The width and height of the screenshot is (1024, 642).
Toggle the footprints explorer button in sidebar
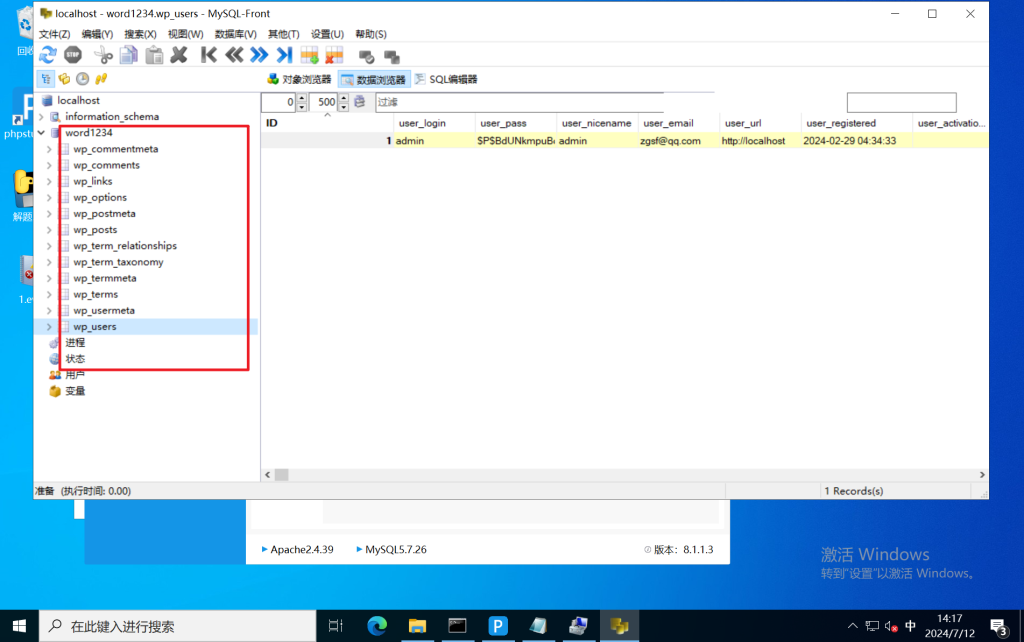[101, 79]
